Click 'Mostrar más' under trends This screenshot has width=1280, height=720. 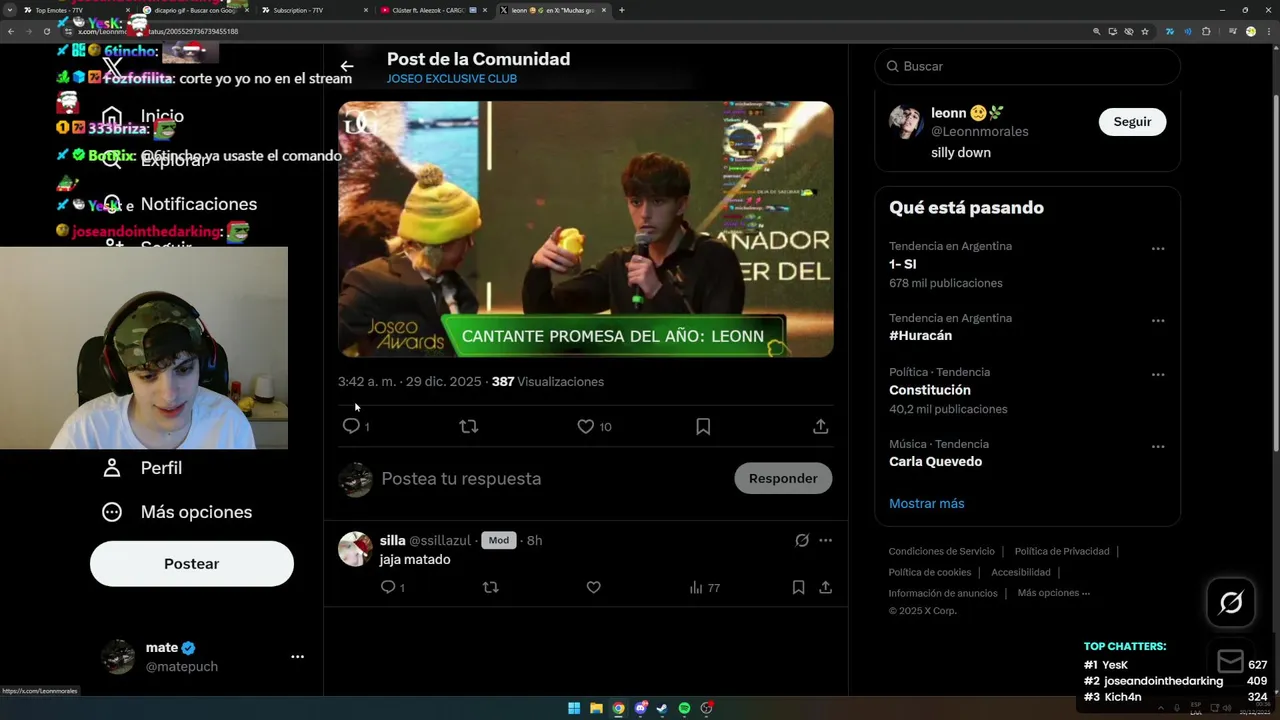click(927, 503)
